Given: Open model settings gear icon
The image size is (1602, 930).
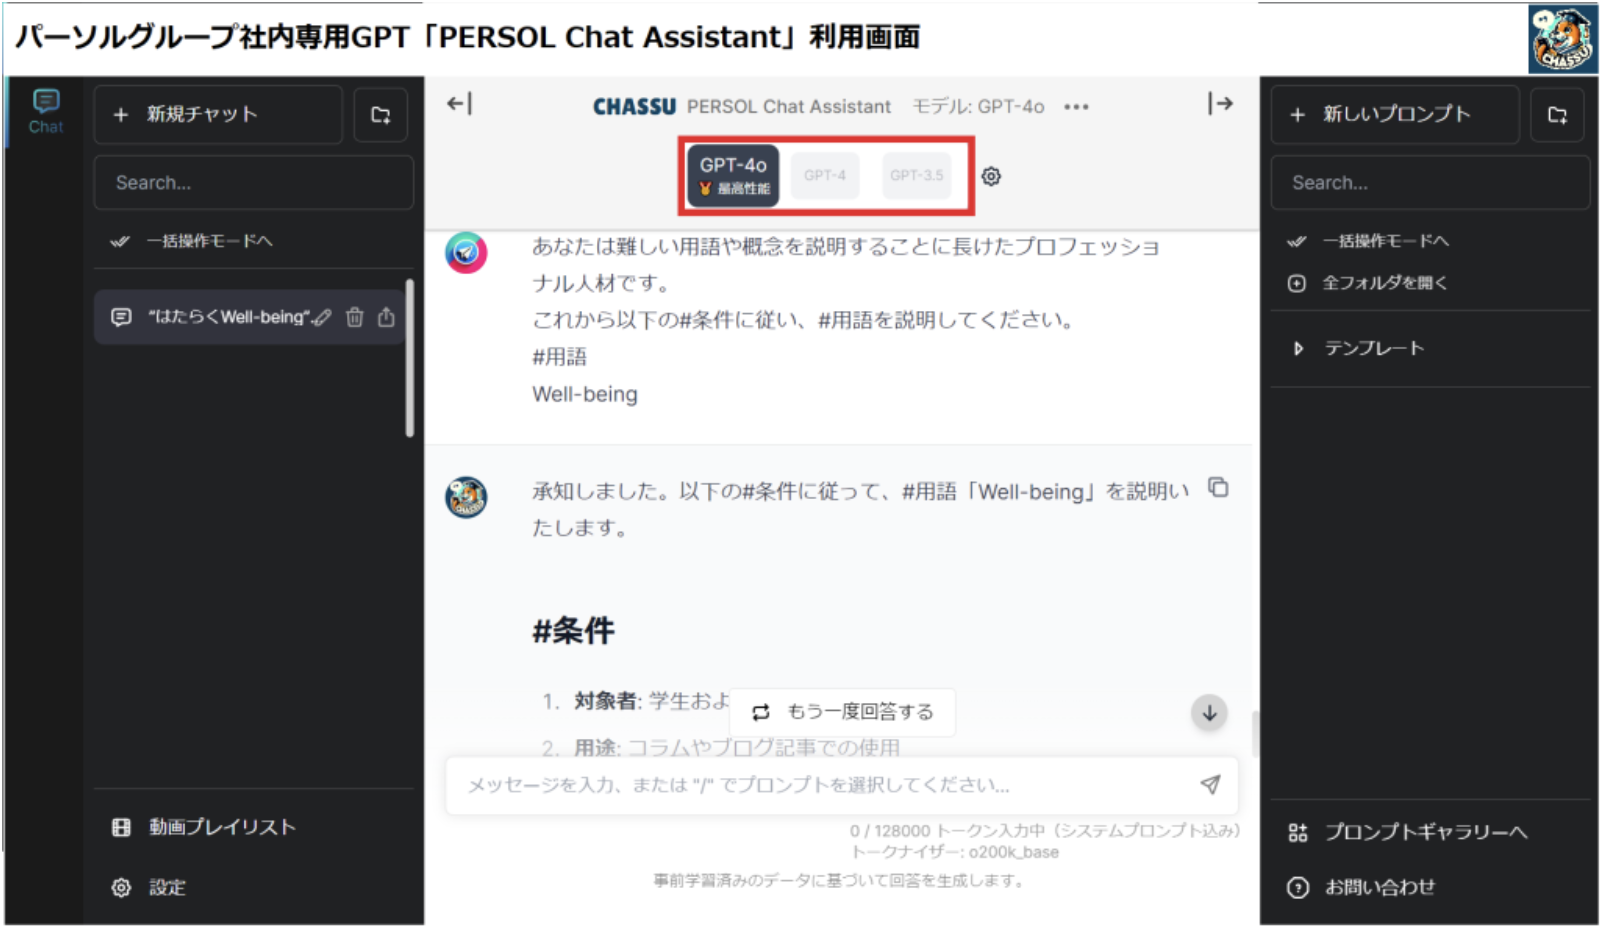Looking at the screenshot, I should tap(991, 177).
